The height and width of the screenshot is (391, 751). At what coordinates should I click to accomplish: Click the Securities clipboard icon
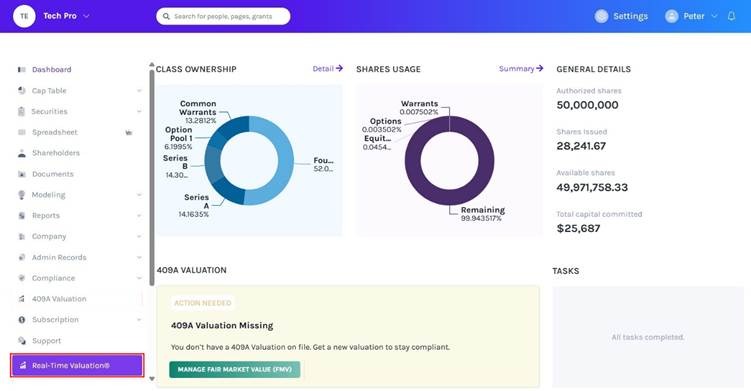[21, 111]
